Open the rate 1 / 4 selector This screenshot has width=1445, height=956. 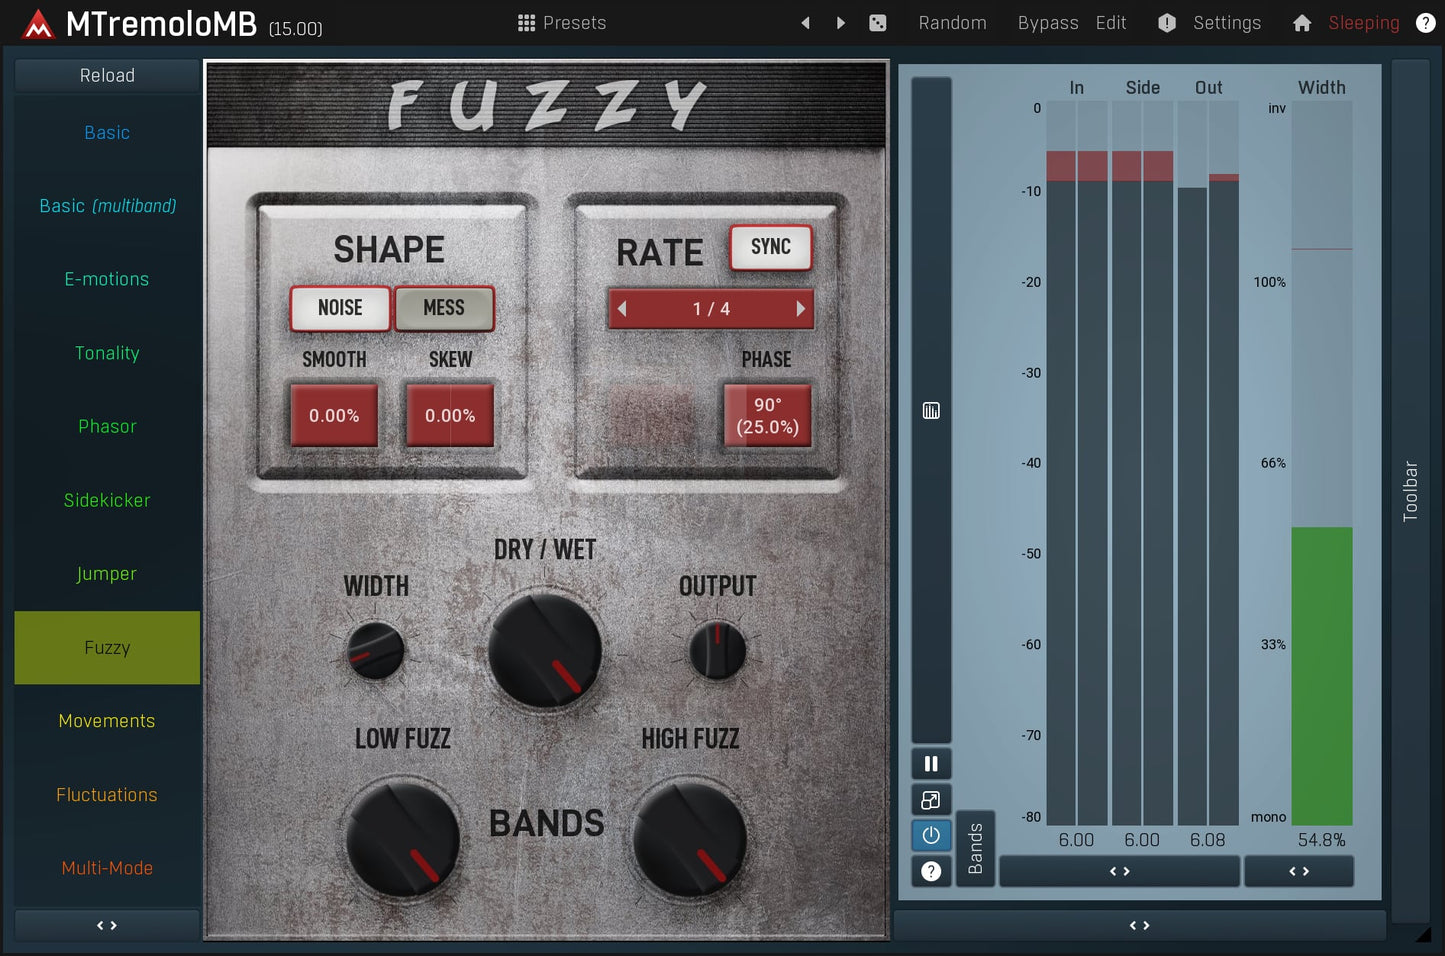(x=711, y=309)
